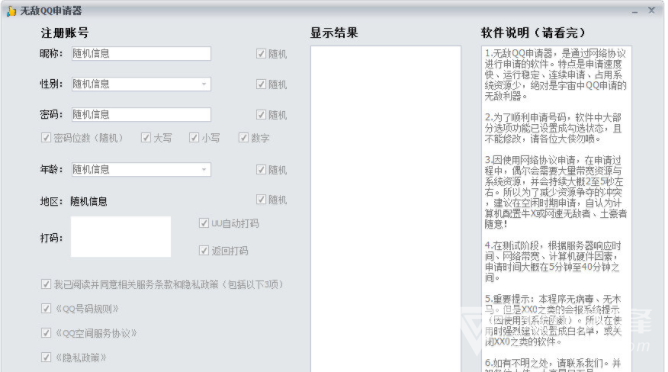This screenshot has width=668, height=372.
Task: Click the 打码 captcha image box
Action: pyautogui.click(x=121, y=236)
